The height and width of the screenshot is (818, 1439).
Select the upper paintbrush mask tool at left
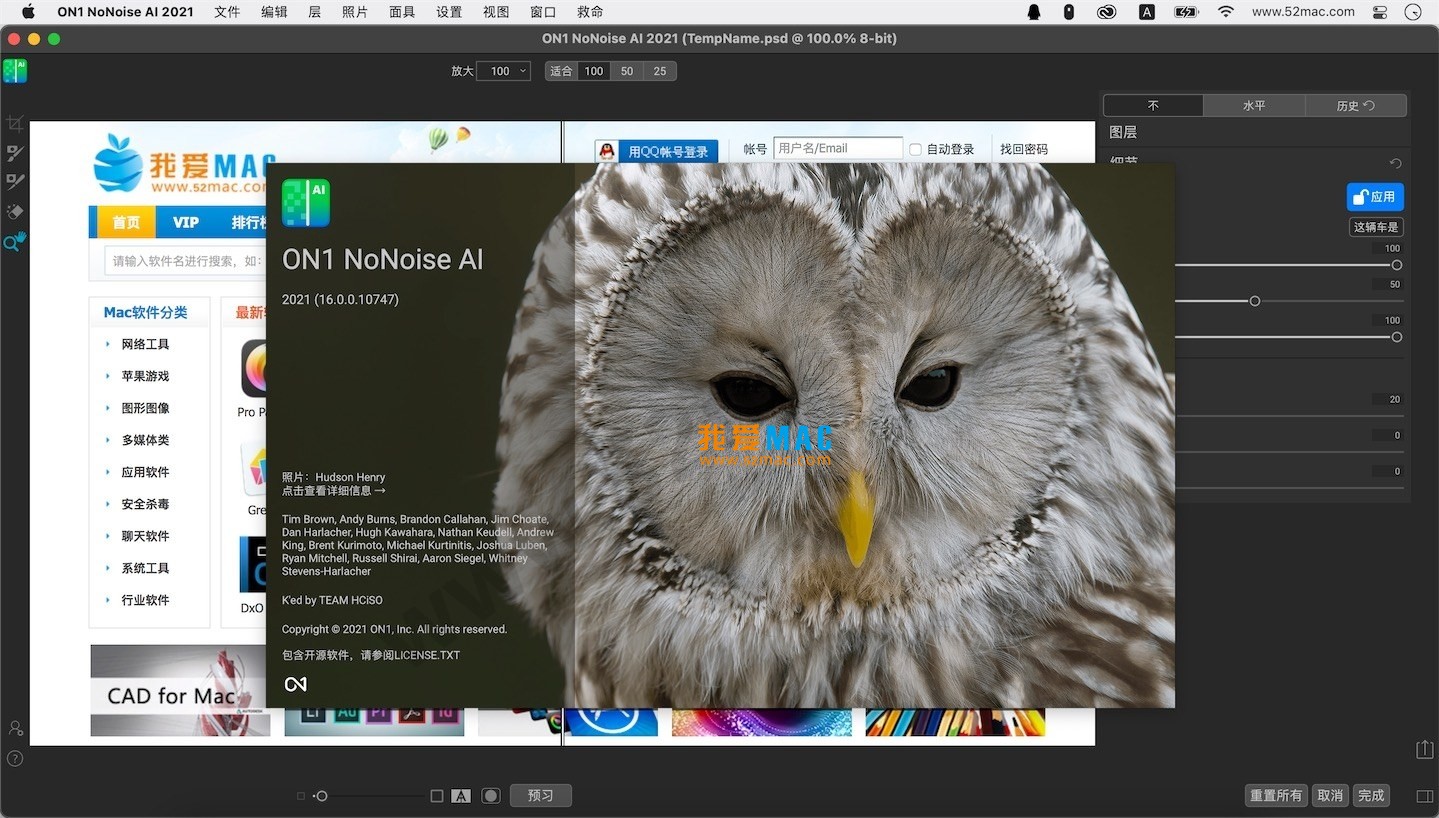pyautogui.click(x=14, y=153)
